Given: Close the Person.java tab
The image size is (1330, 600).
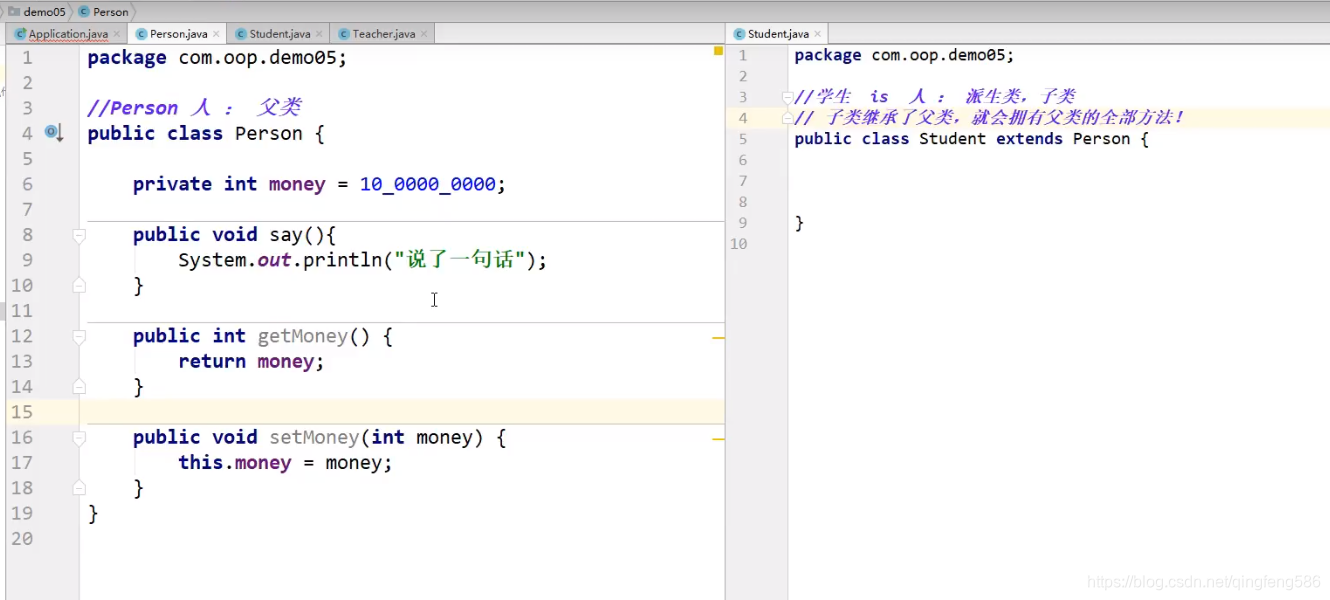Looking at the screenshot, I should point(216,34).
